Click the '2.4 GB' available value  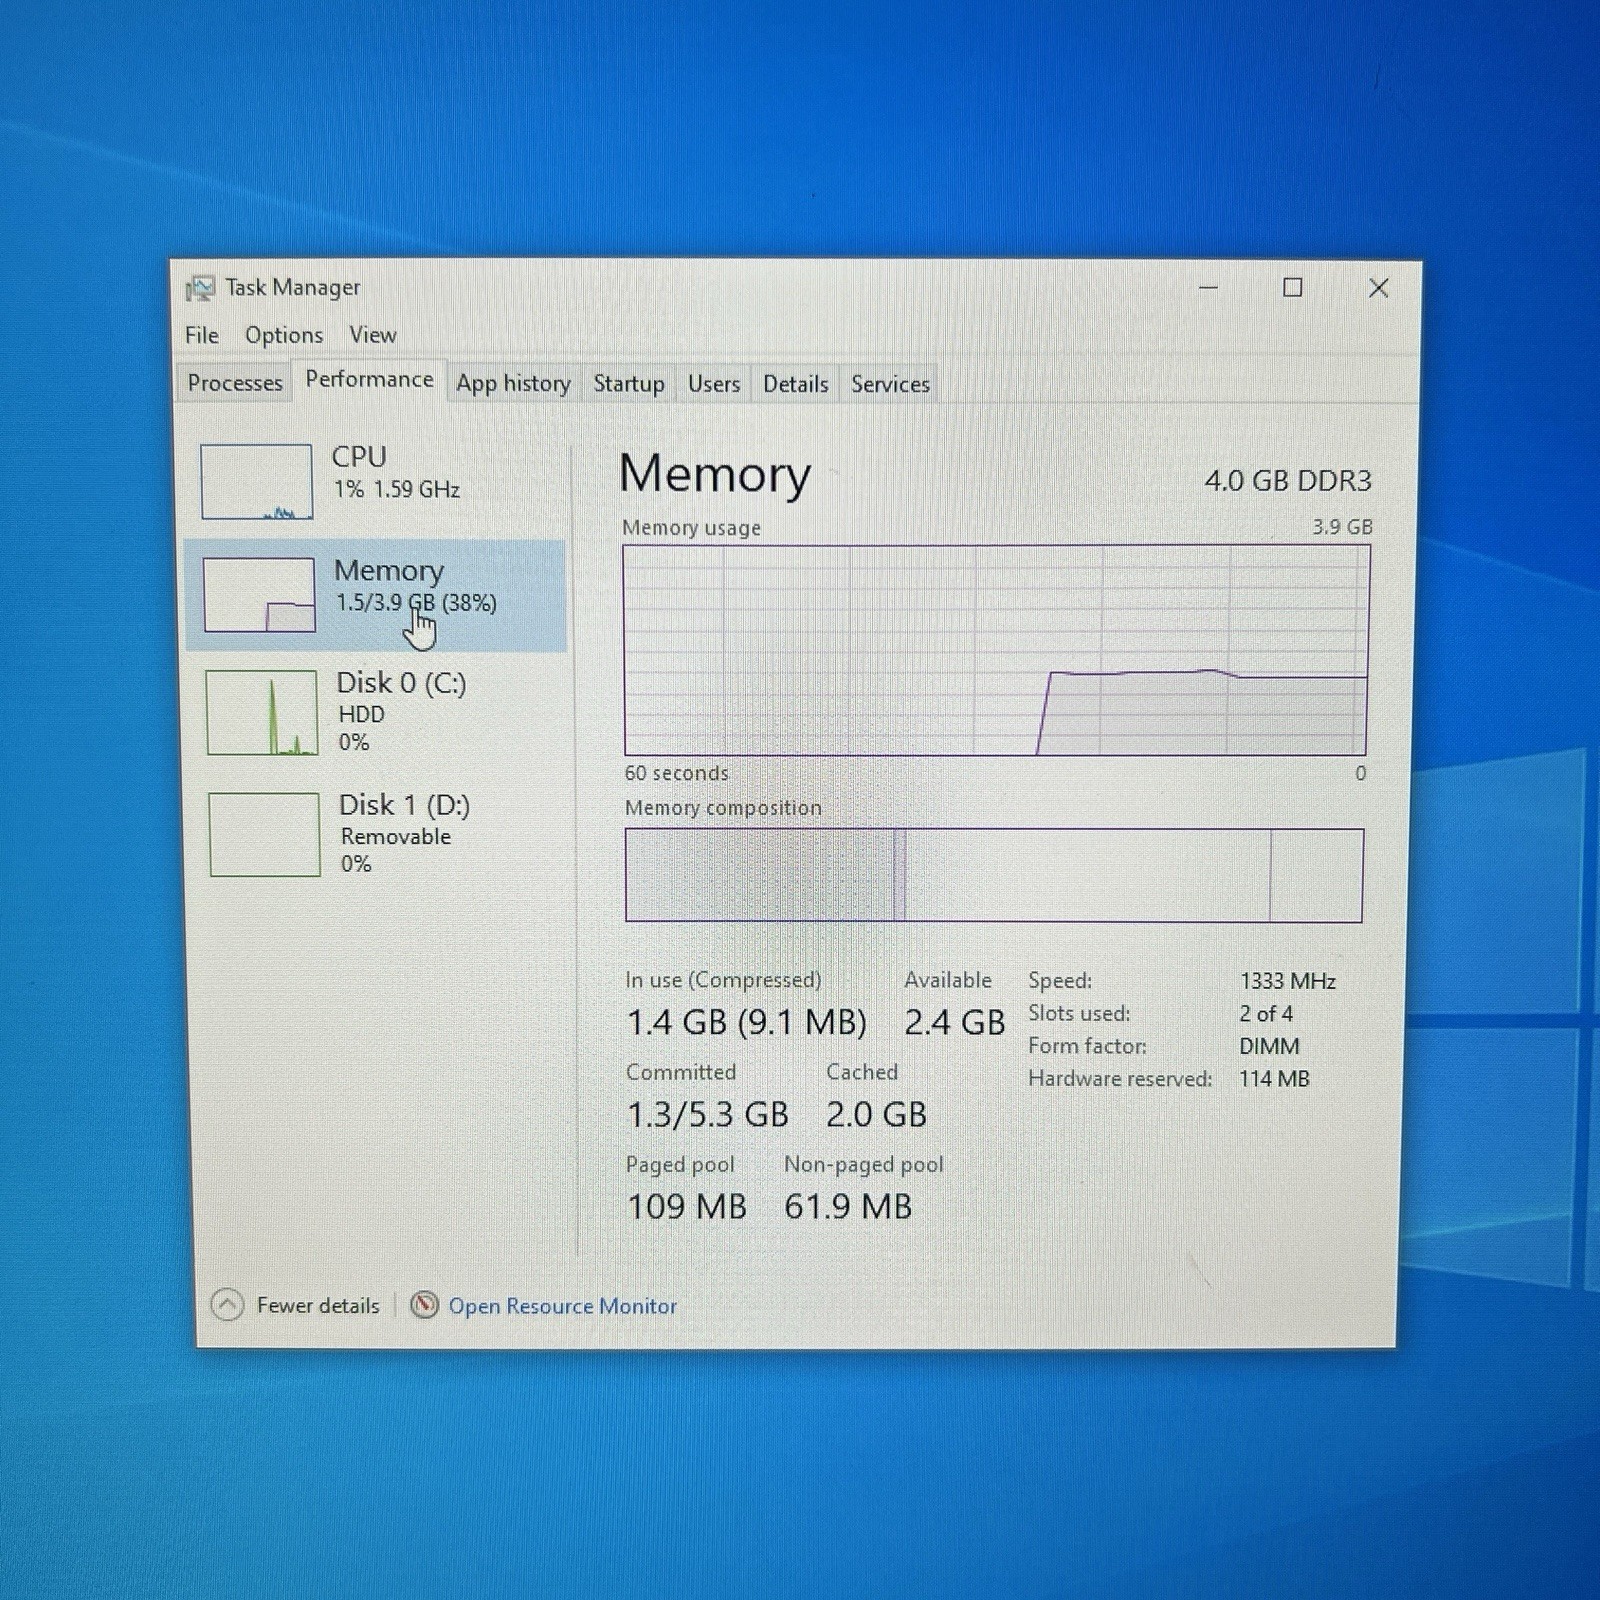click(955, 1022)
